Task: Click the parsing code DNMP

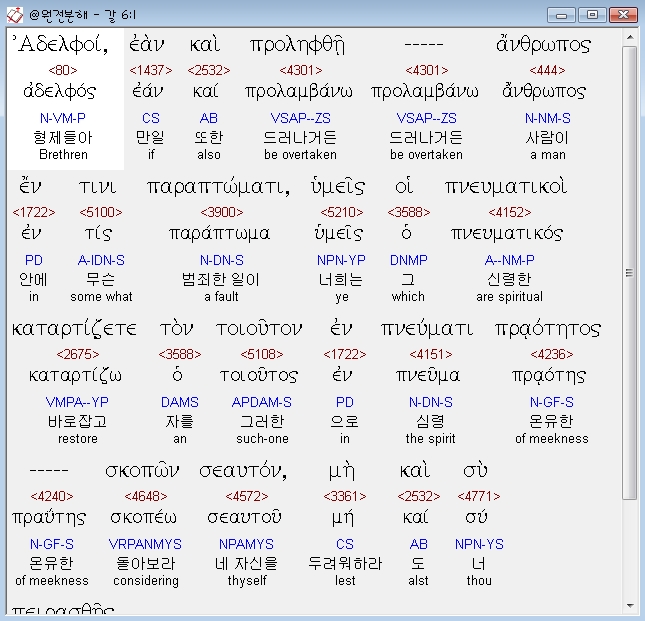Action: (408, 260)
